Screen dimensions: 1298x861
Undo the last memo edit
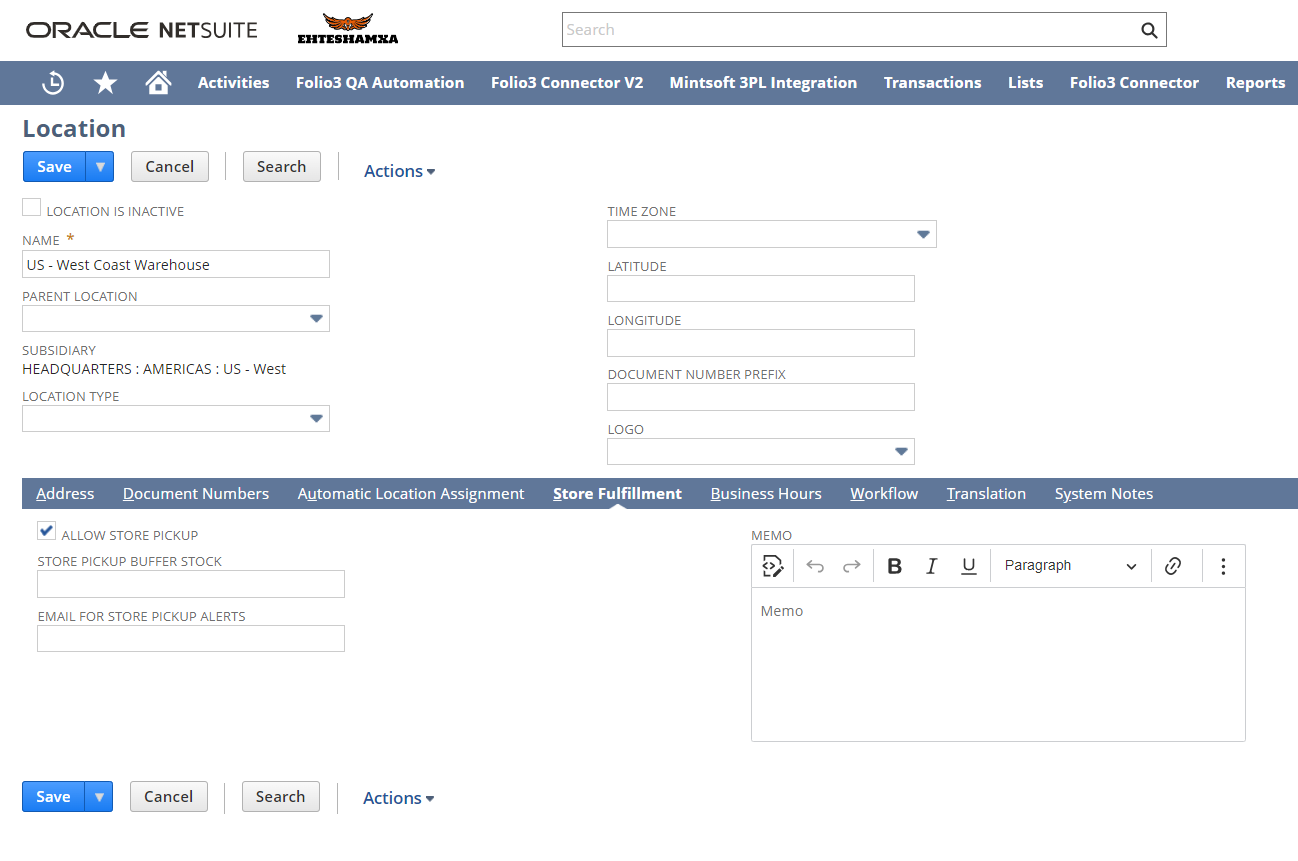[815, 566]
